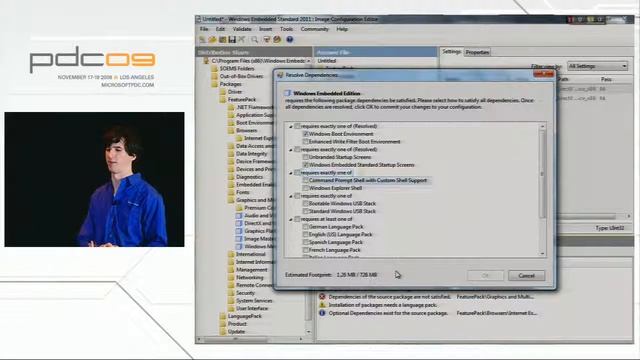Viewport: 640px width, 360px height.
Task: Collapse the group containing USB Stack options
Action: pyautogui.click(x=291, y=196)
